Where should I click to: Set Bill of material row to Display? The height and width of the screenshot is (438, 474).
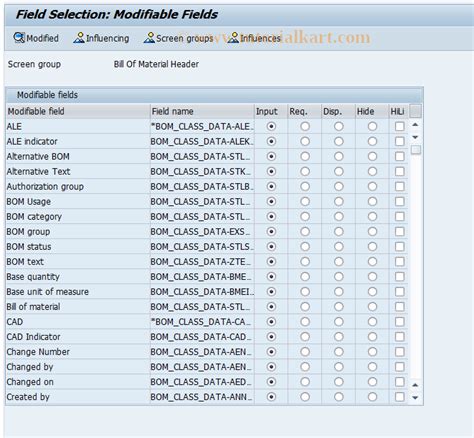[339, 307]
